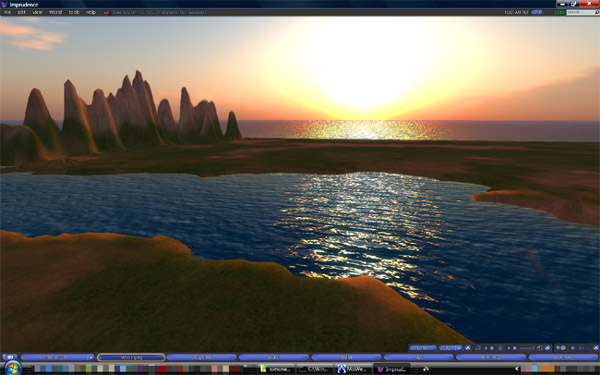This screenshot has height=375, width=600.
Task: Click the Stop Flying button
Action: tap(131, 357)
